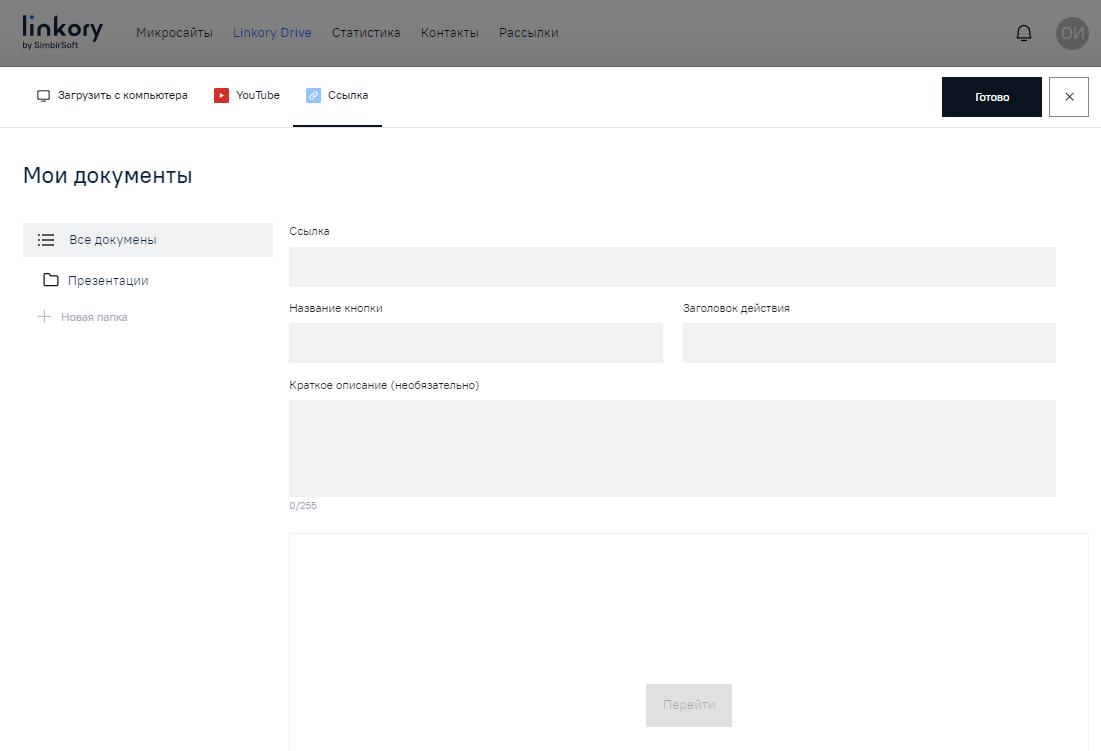The image size is (1101, 751).
Task: Click the Перейти button in preview
Action: coord(688,705)
